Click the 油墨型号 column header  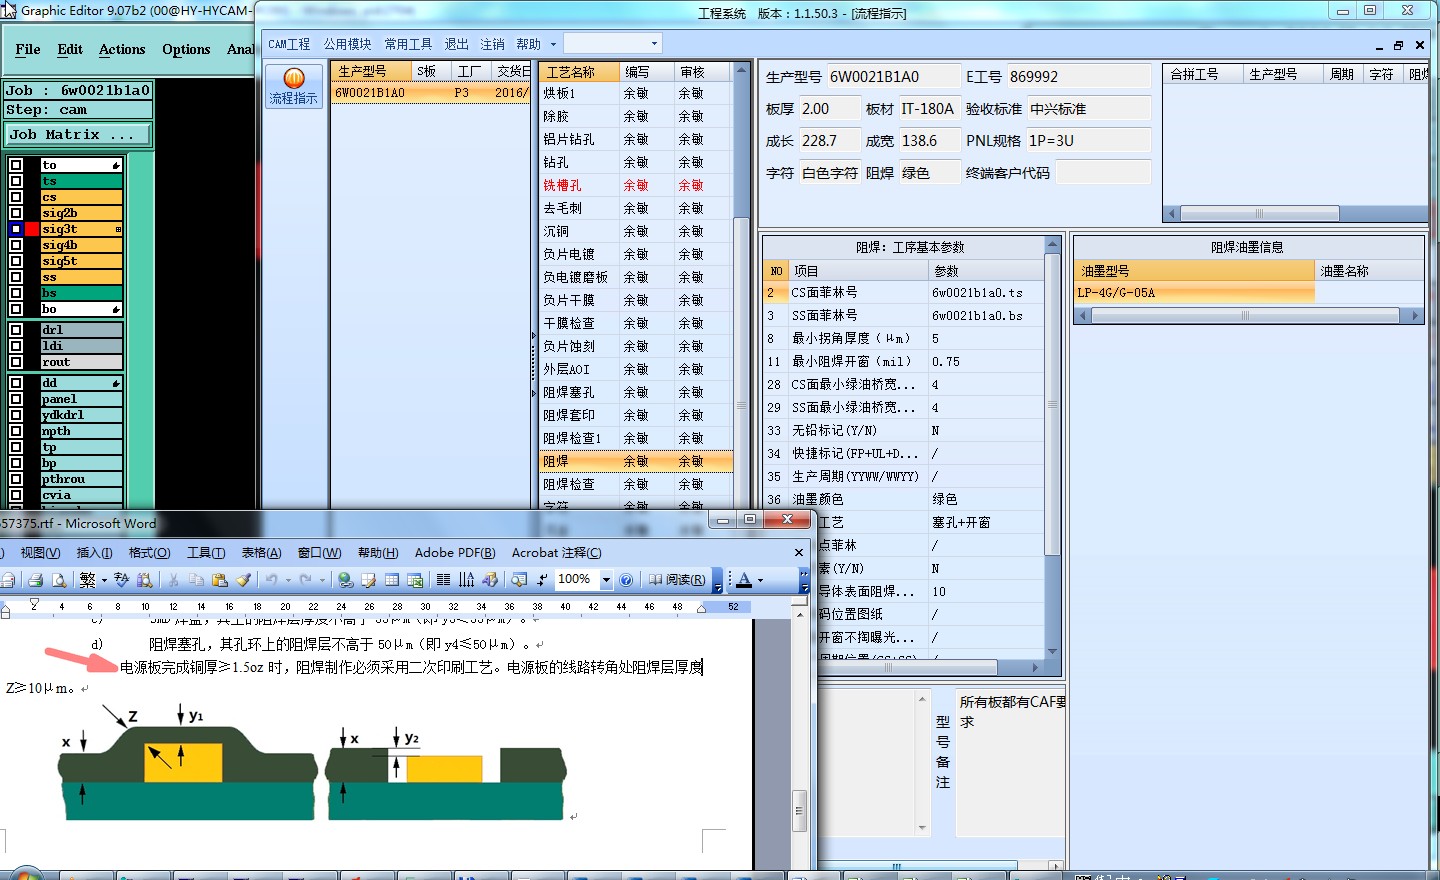point(1195,271)
